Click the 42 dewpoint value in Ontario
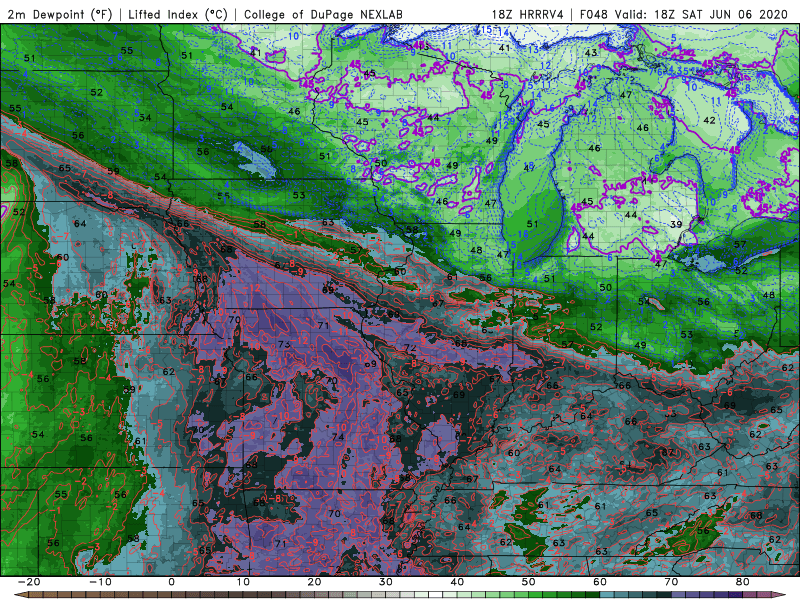 (709, 120)
